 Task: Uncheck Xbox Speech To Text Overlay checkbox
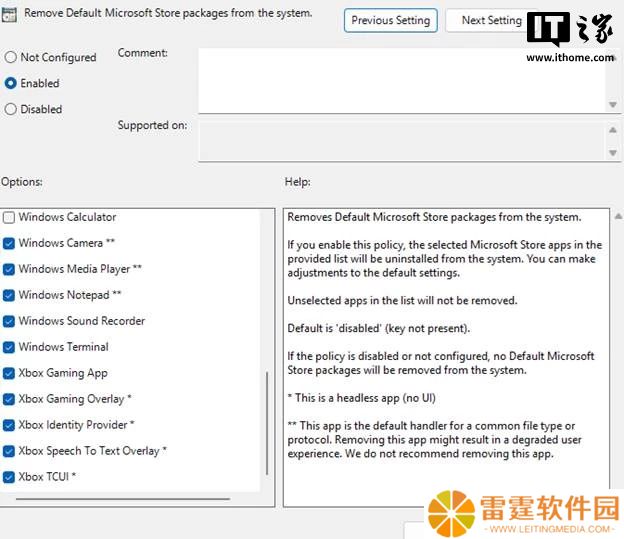click(x=9, y=451)
